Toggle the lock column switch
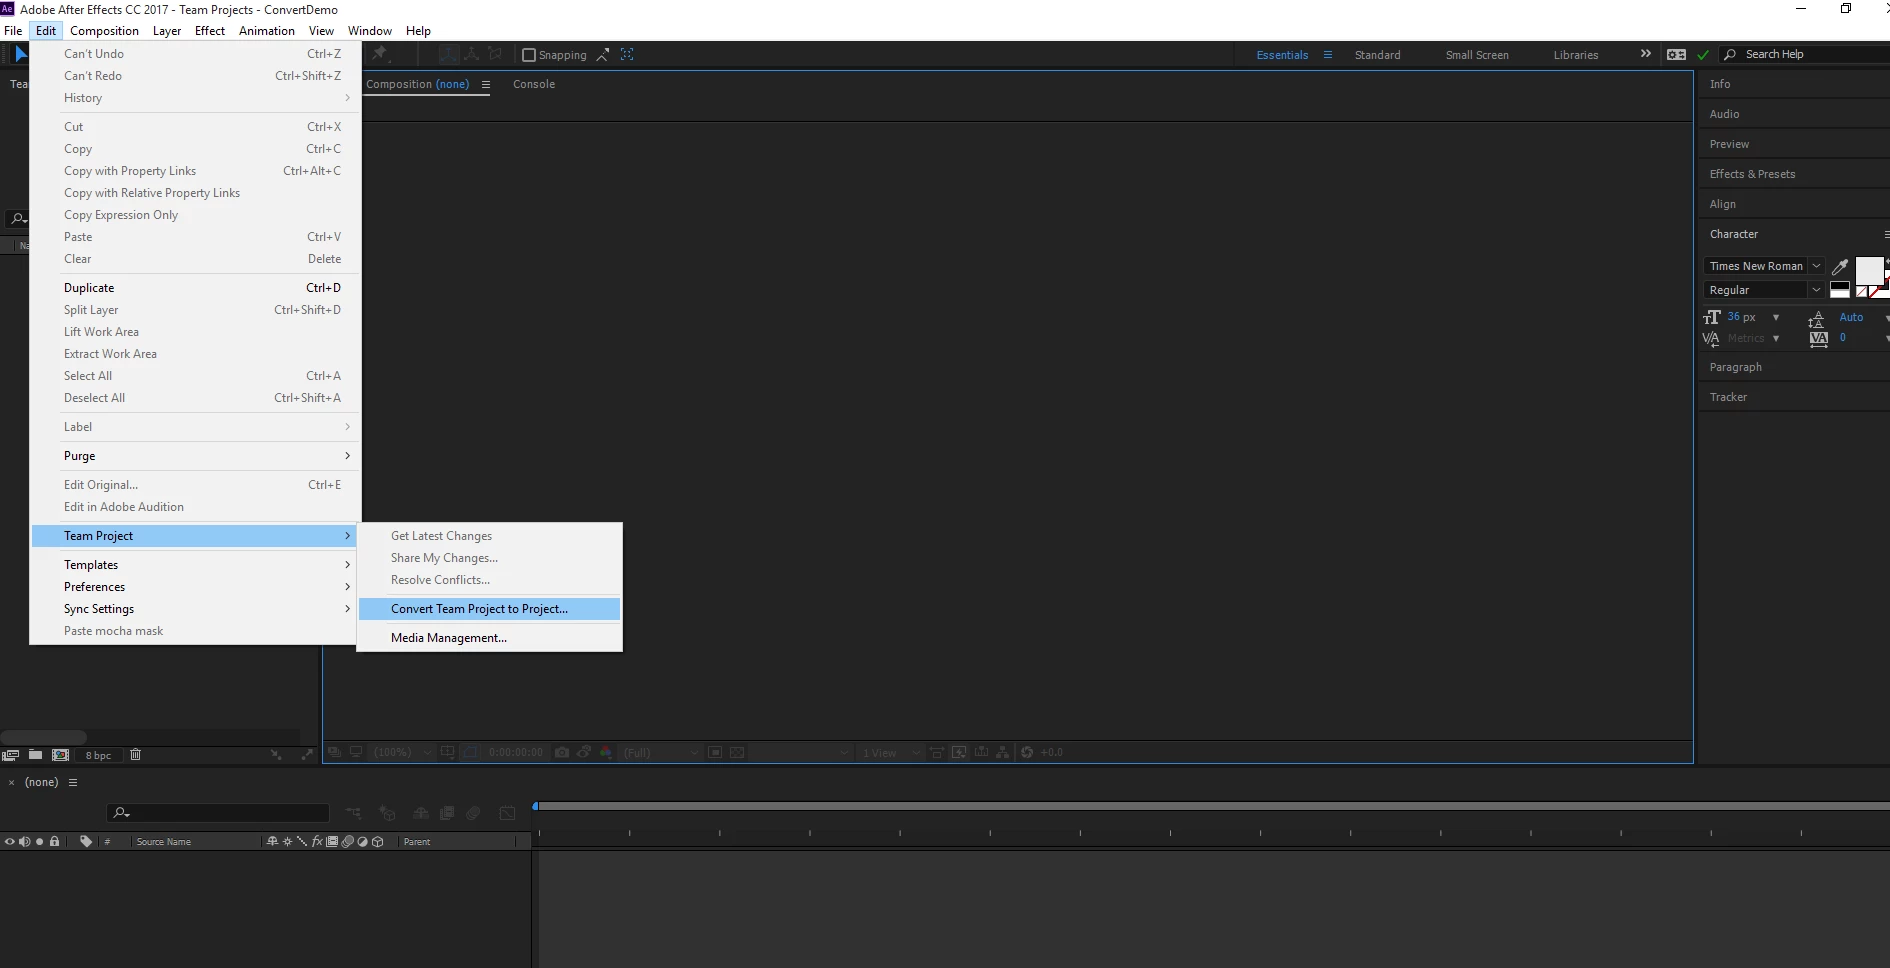 55,842
